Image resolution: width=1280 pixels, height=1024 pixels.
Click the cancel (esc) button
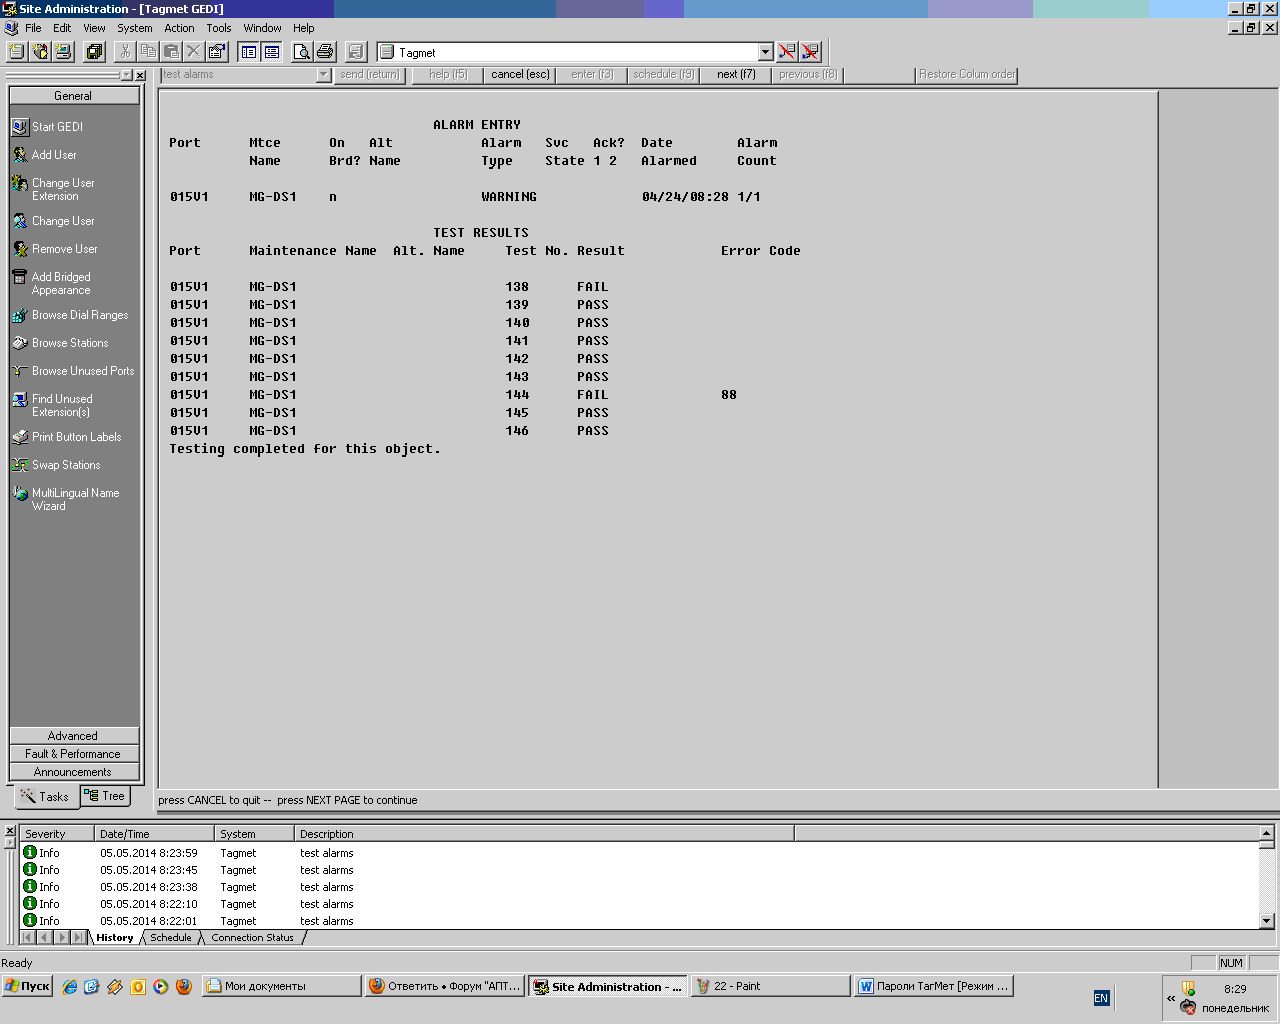point(520,75)
